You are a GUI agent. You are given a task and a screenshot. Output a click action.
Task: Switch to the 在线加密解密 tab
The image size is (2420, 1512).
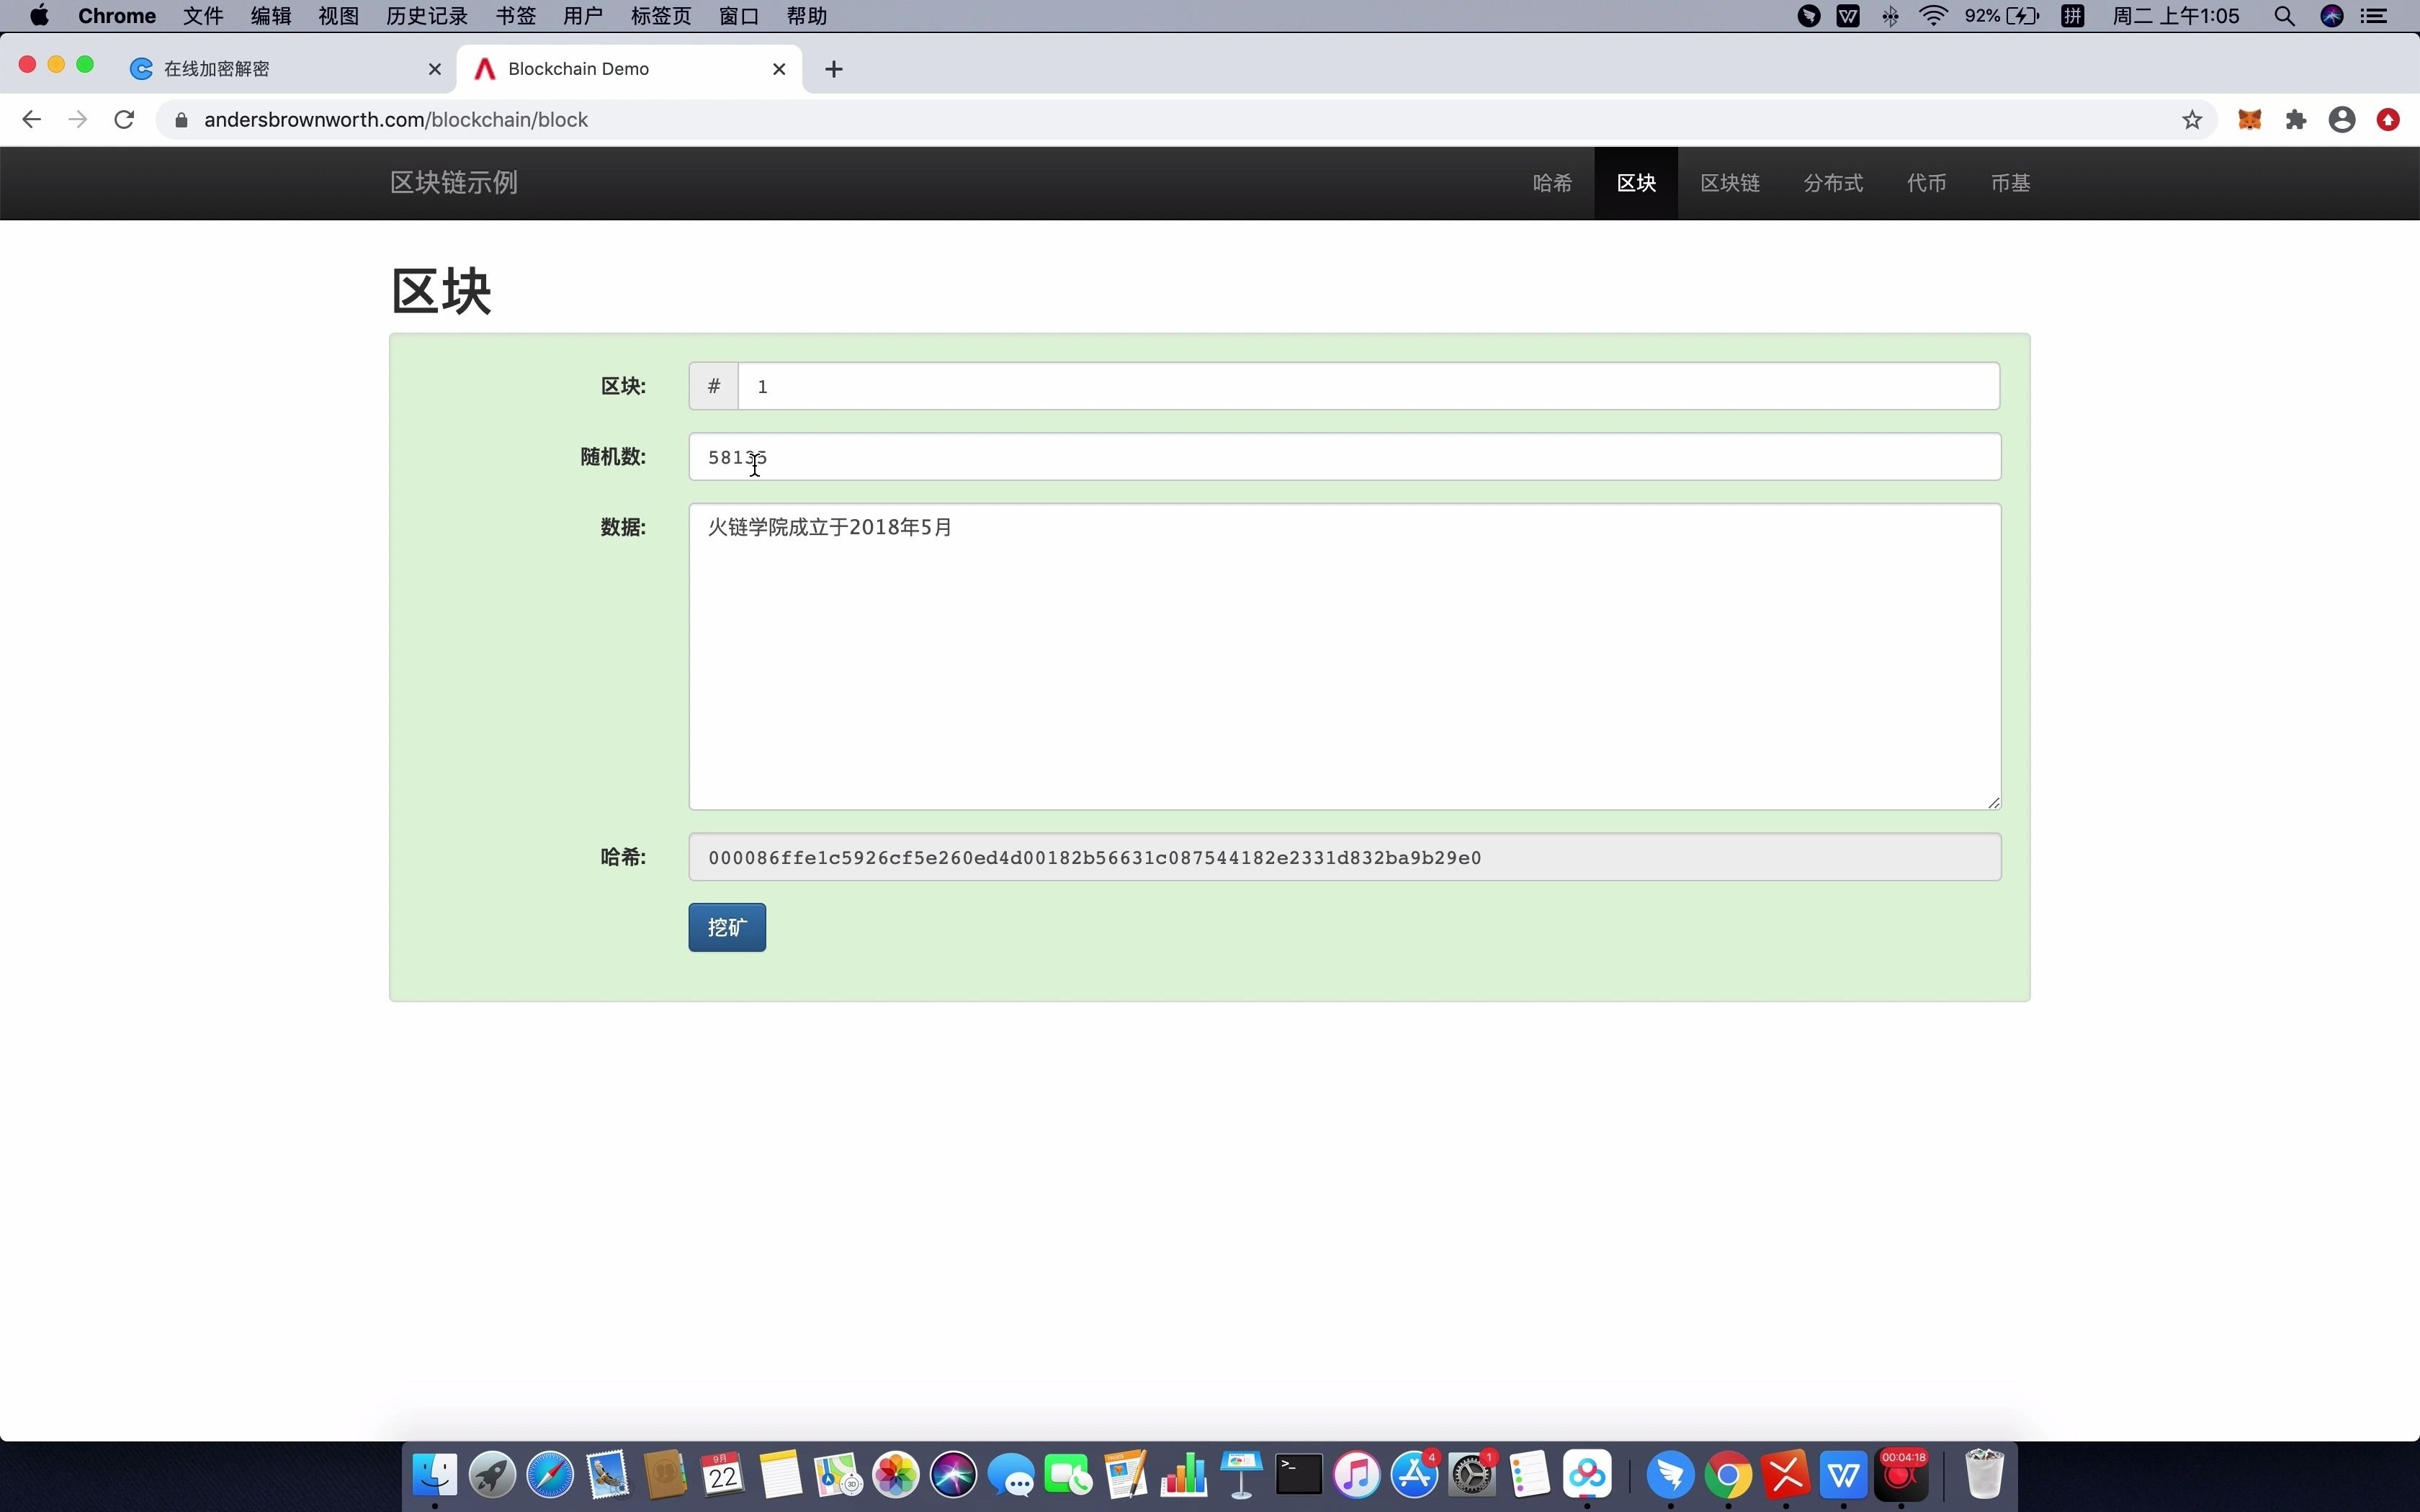coord(217,69)
